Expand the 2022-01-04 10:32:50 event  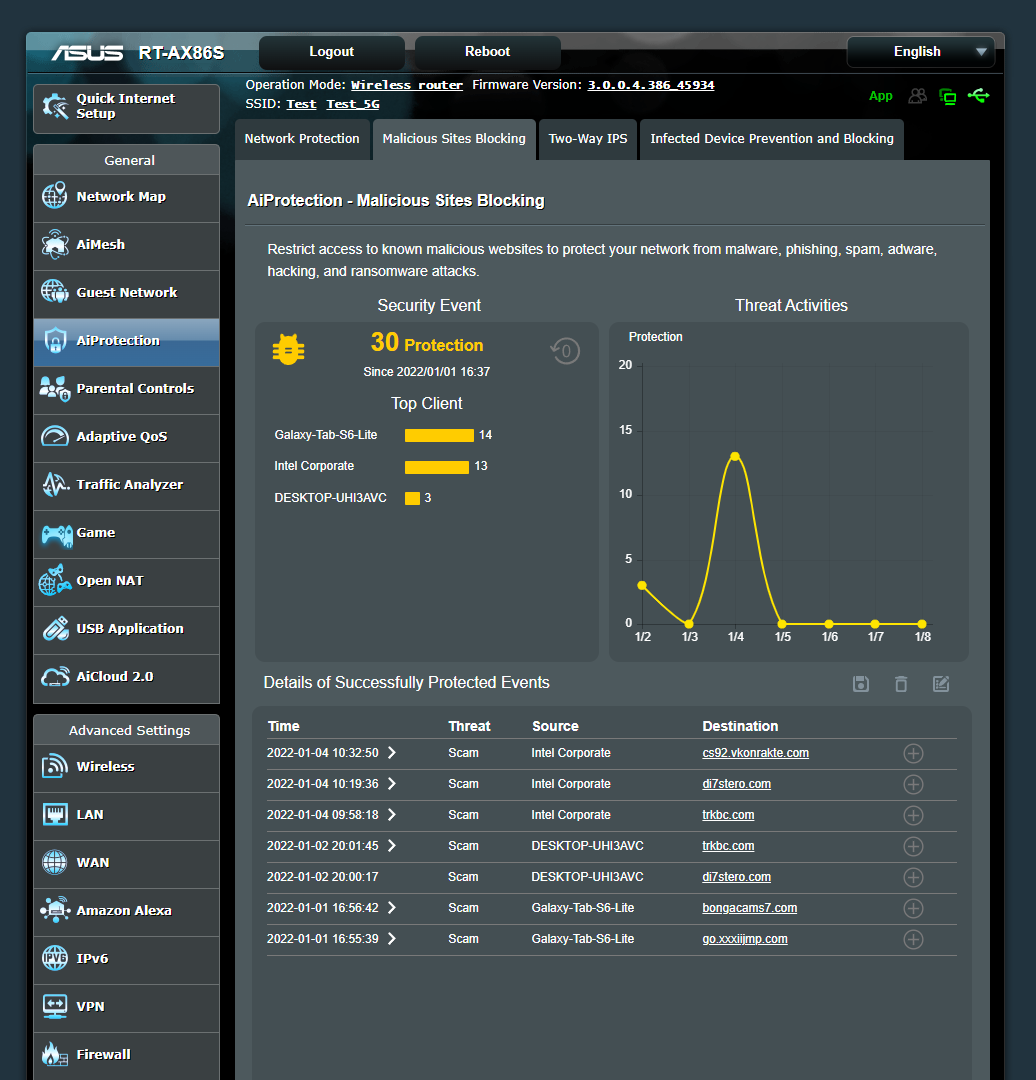392,753
